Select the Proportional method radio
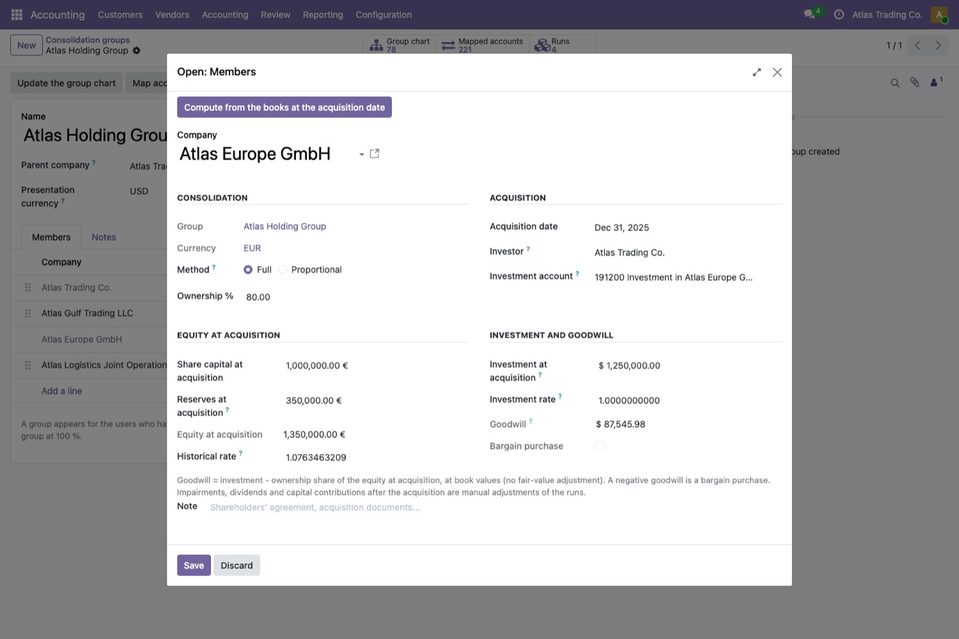This screenshot has height=639, width=959. click(283, 270)
